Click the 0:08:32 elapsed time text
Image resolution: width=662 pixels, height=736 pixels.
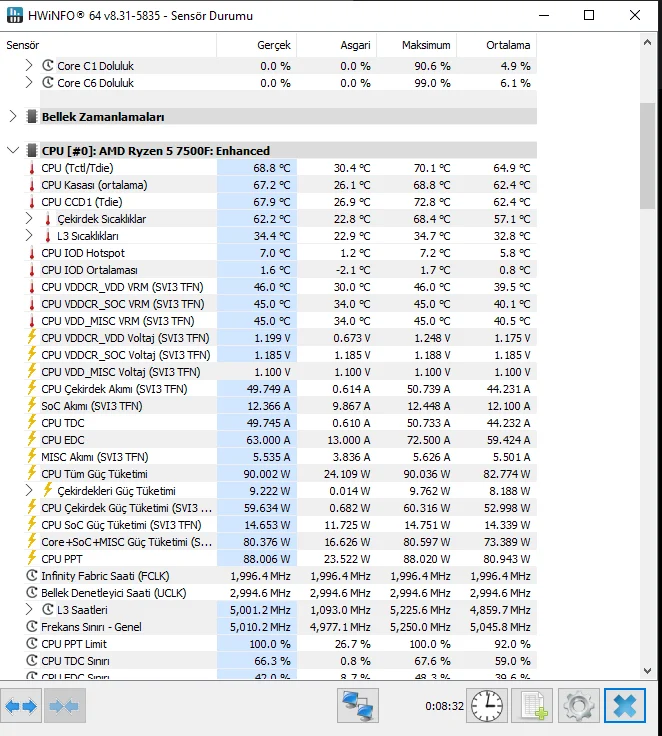point(444,706)
